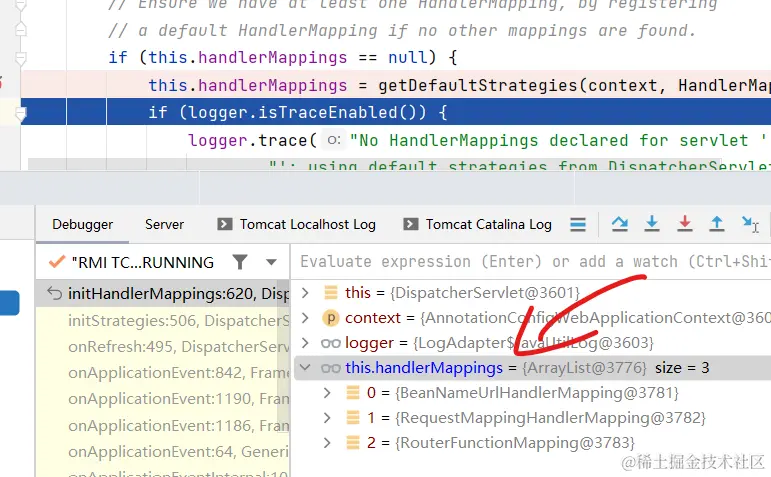The image size is (771, 477).
Task: Click the watch glasses icon beside this.handlerMappings
Action: (x=331, y=368)
